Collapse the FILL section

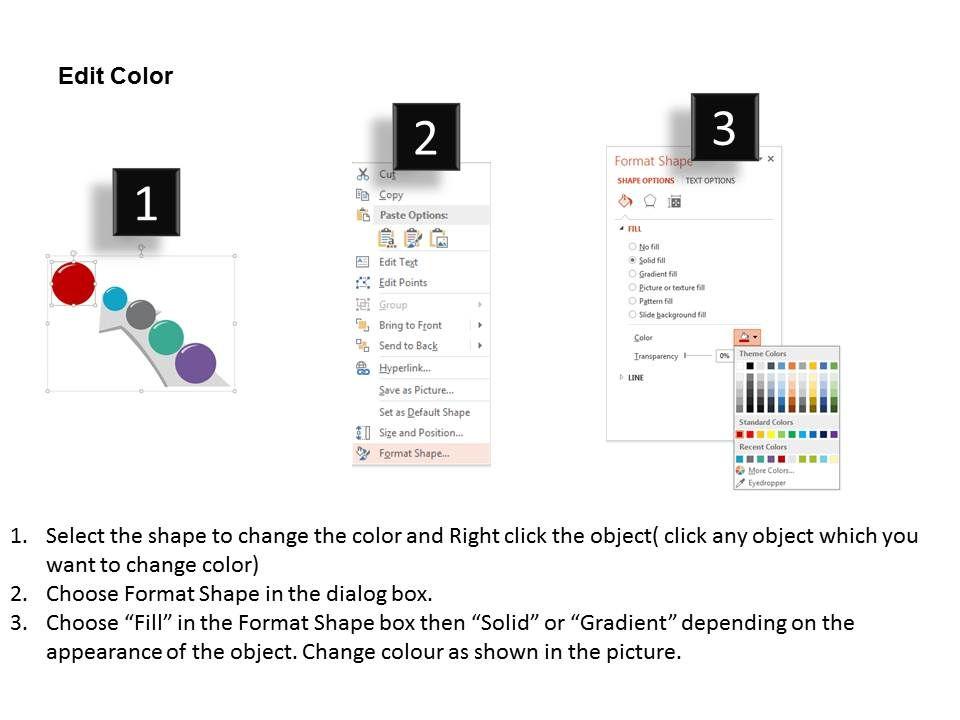(x=621, y=229)
